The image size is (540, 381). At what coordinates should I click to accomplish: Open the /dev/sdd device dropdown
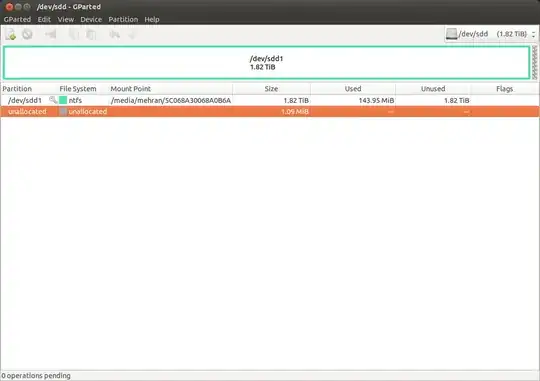coord(491,34)
